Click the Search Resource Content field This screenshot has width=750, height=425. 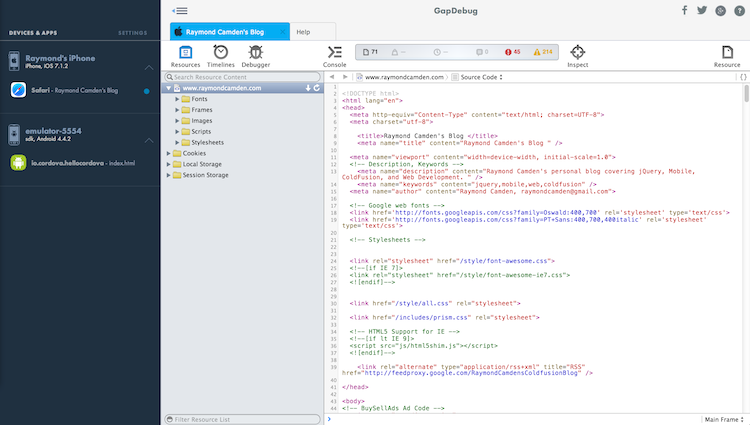point(243,77)
